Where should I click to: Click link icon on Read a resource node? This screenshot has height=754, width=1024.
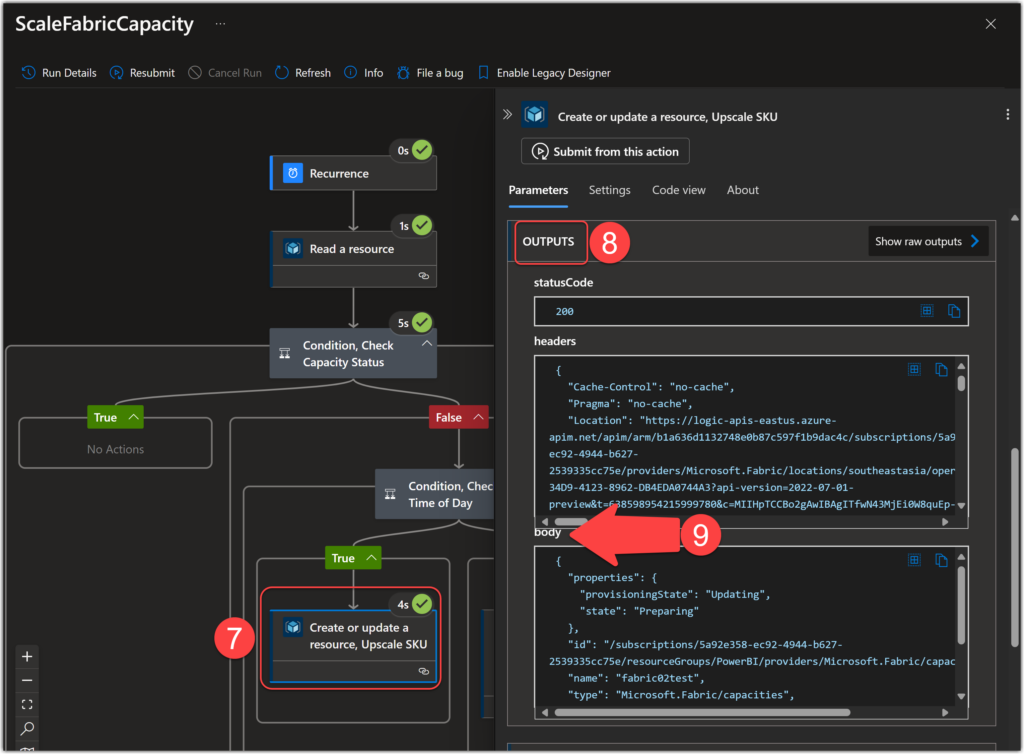click(x=424, y=276)
